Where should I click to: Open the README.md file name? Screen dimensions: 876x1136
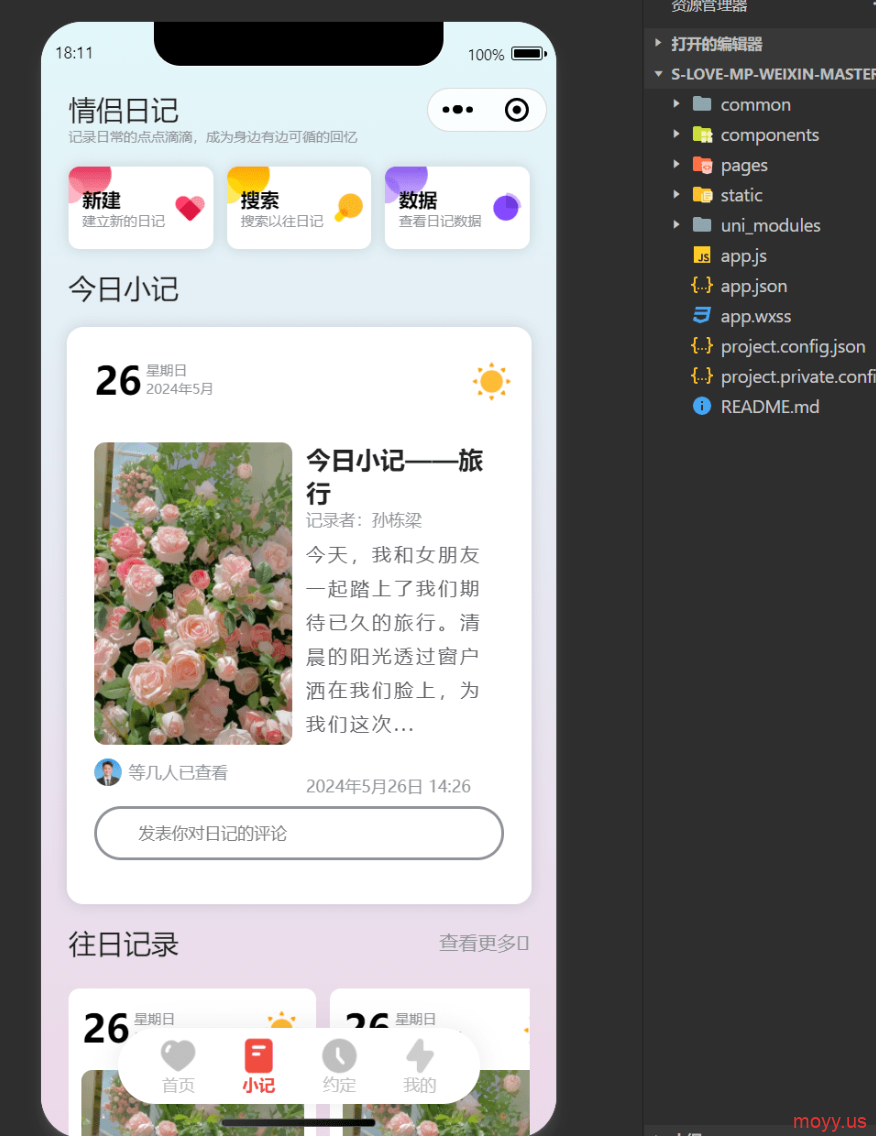769,407
